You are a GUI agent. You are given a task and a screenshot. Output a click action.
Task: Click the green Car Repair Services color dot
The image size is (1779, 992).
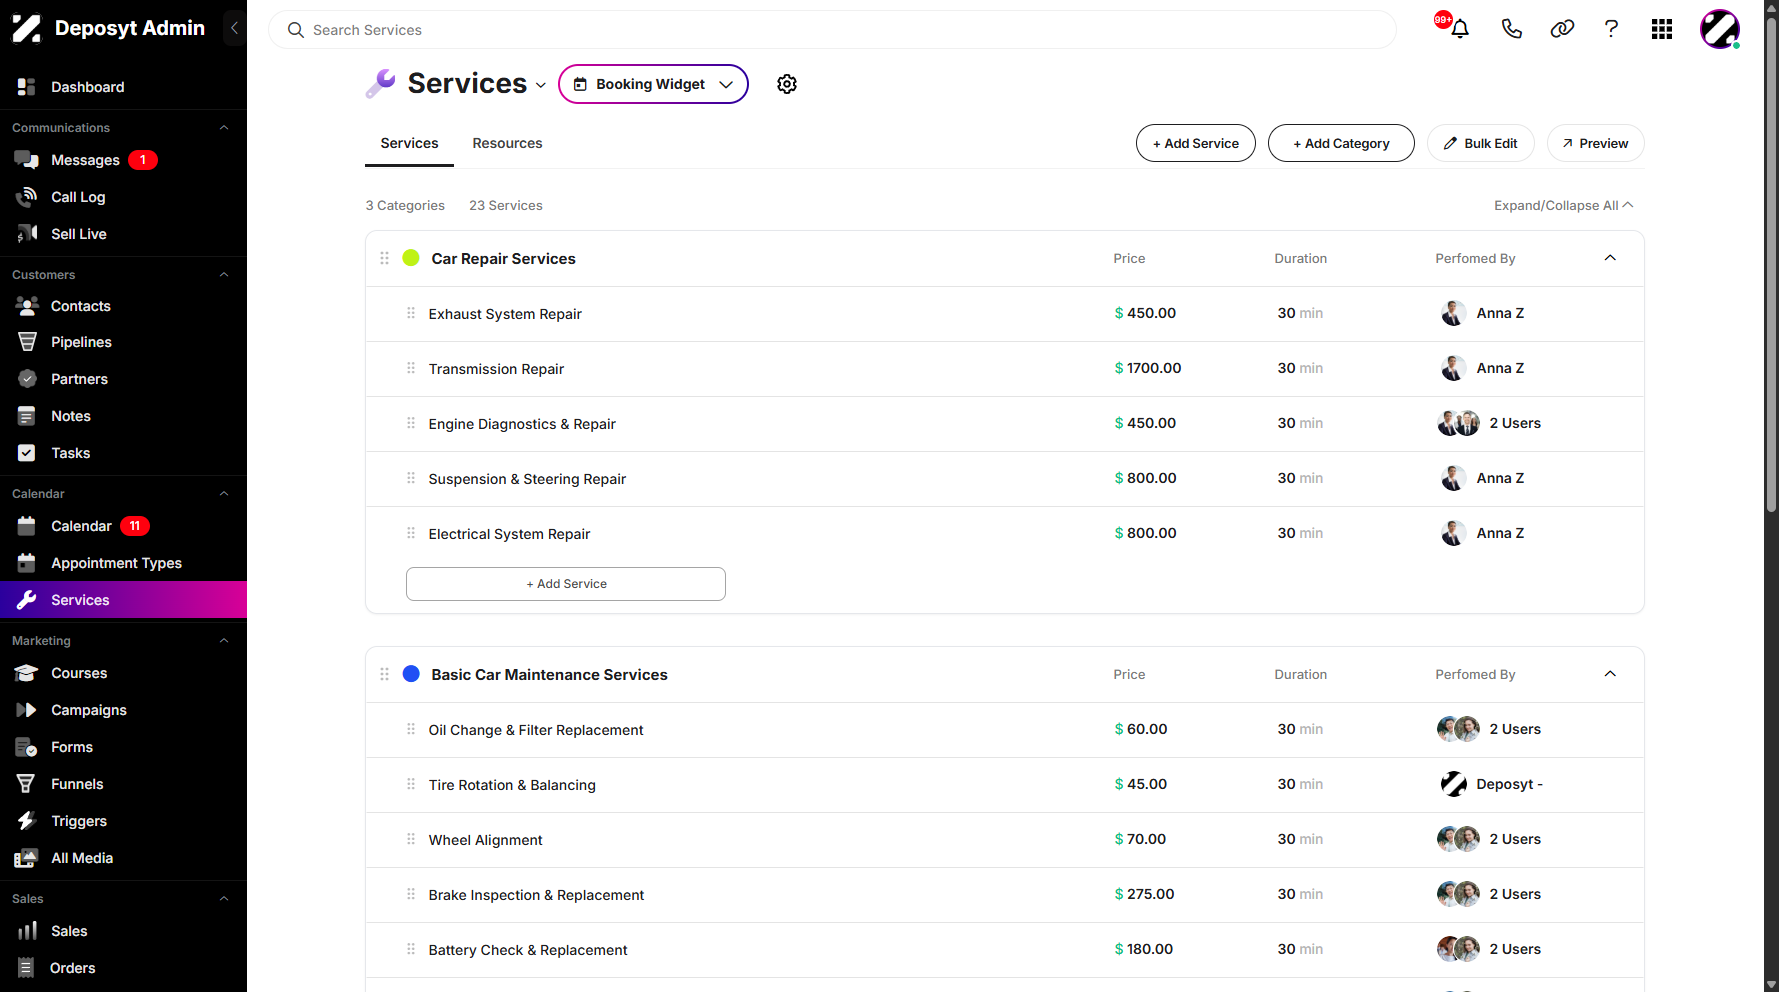tap(411, 258)
